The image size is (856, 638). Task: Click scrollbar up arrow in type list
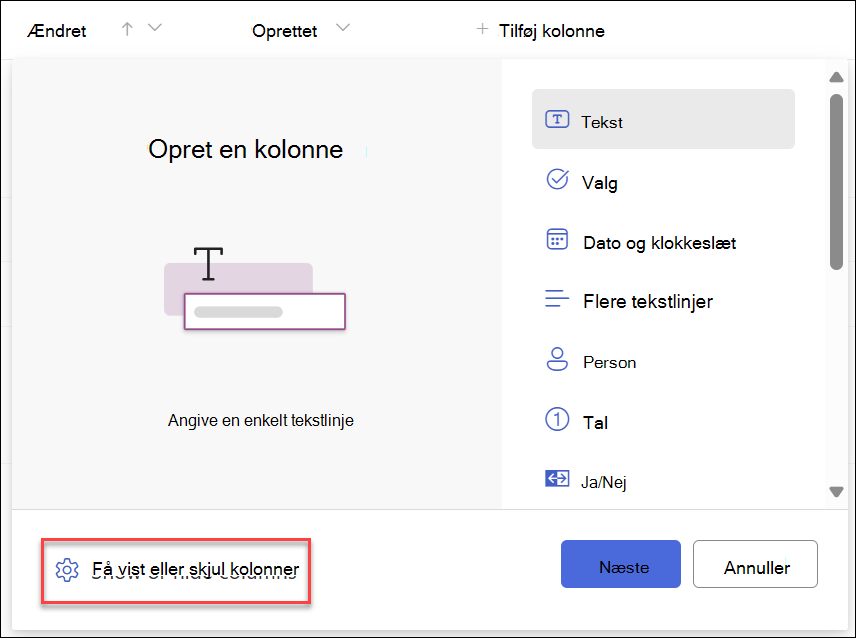tap(836, 77)
